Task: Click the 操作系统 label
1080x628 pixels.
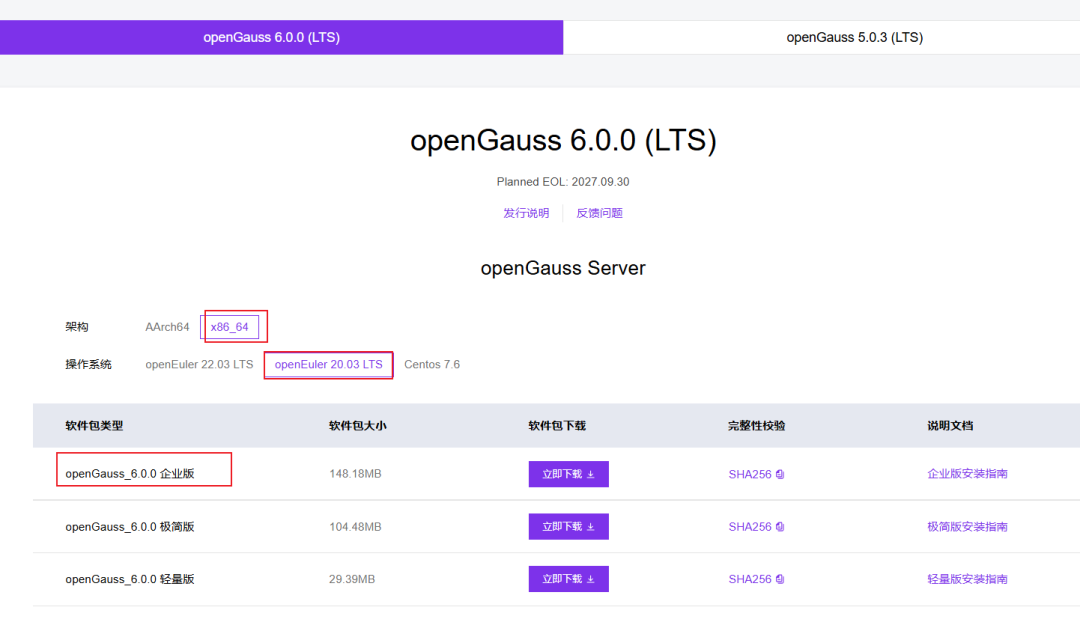Action: pyautogui.click(x=88, y=364)
